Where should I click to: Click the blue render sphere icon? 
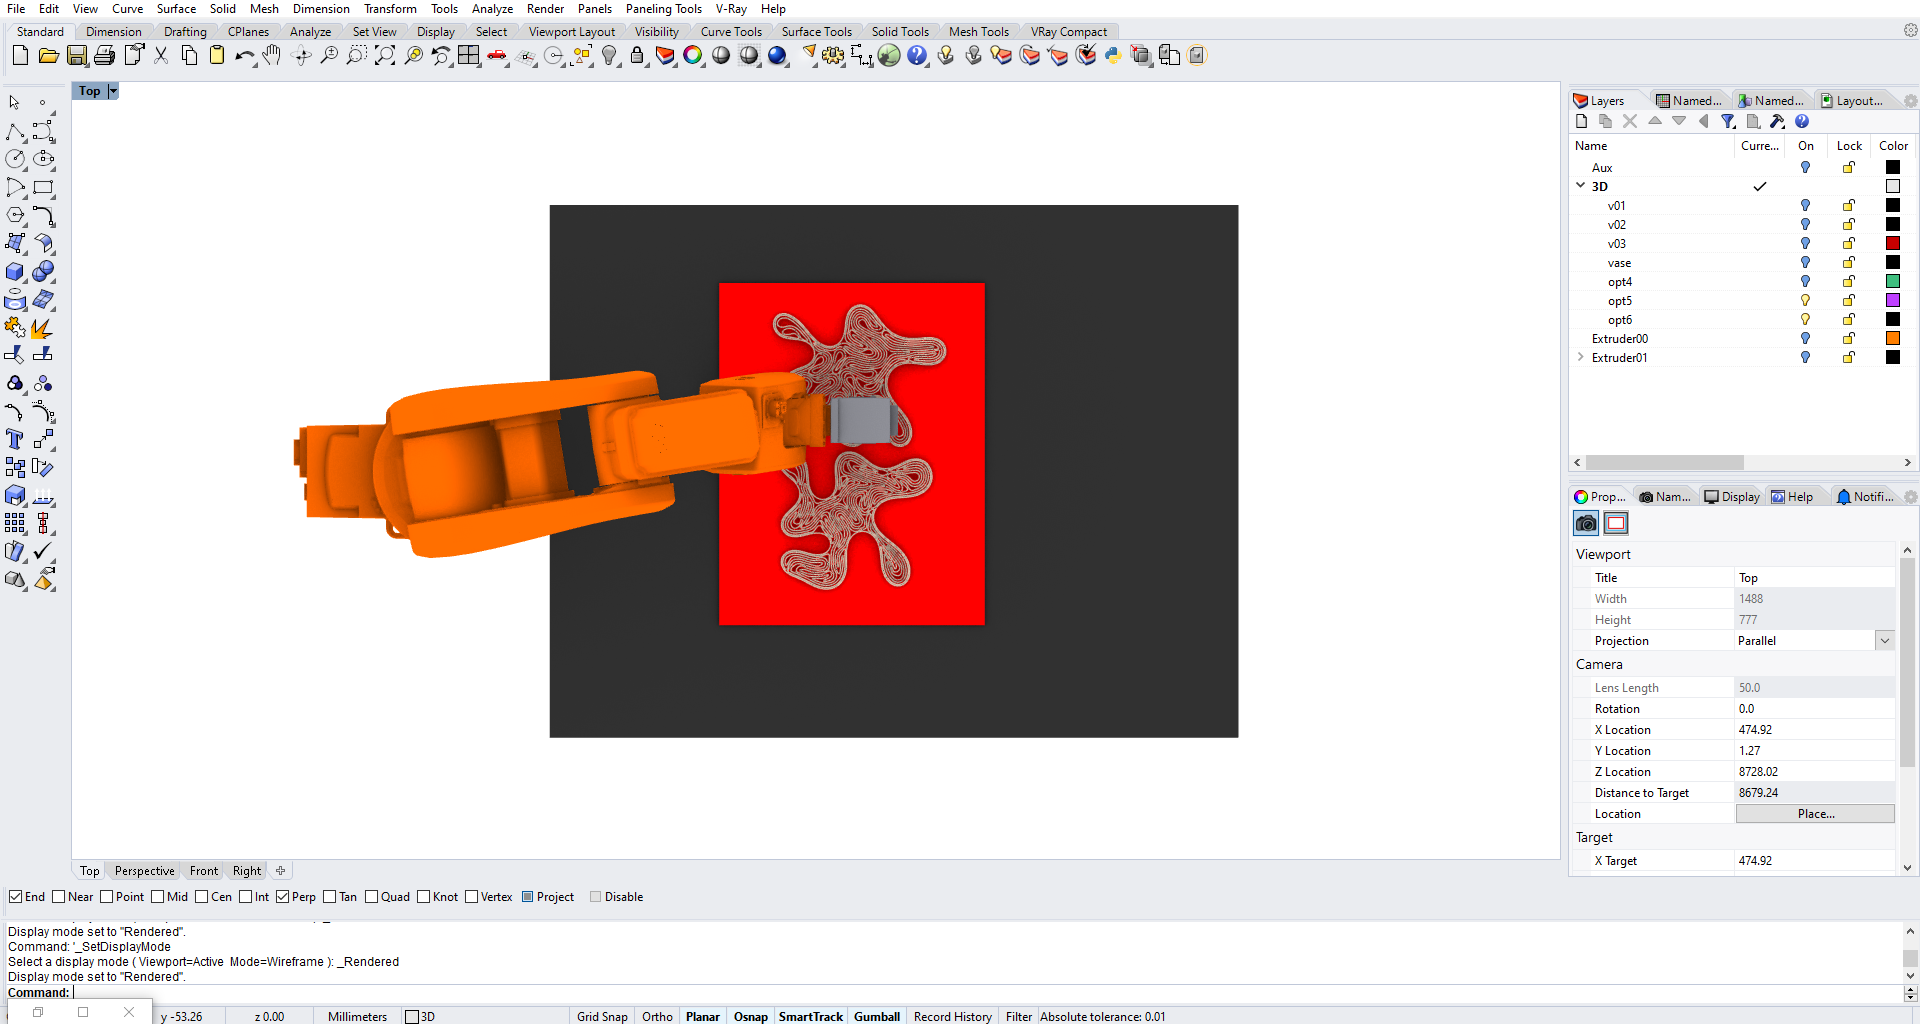777,56
